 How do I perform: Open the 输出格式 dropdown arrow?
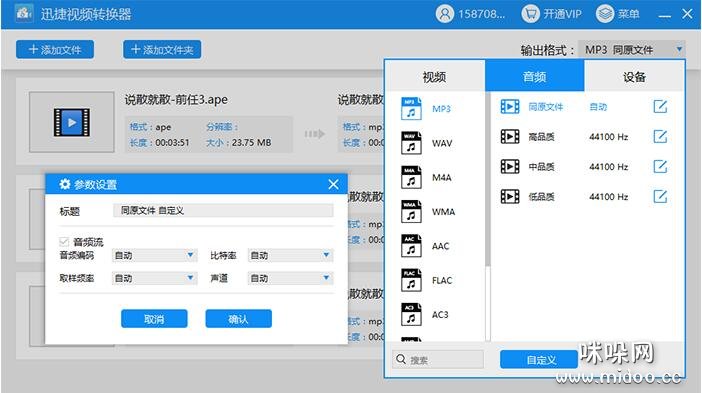679,49
